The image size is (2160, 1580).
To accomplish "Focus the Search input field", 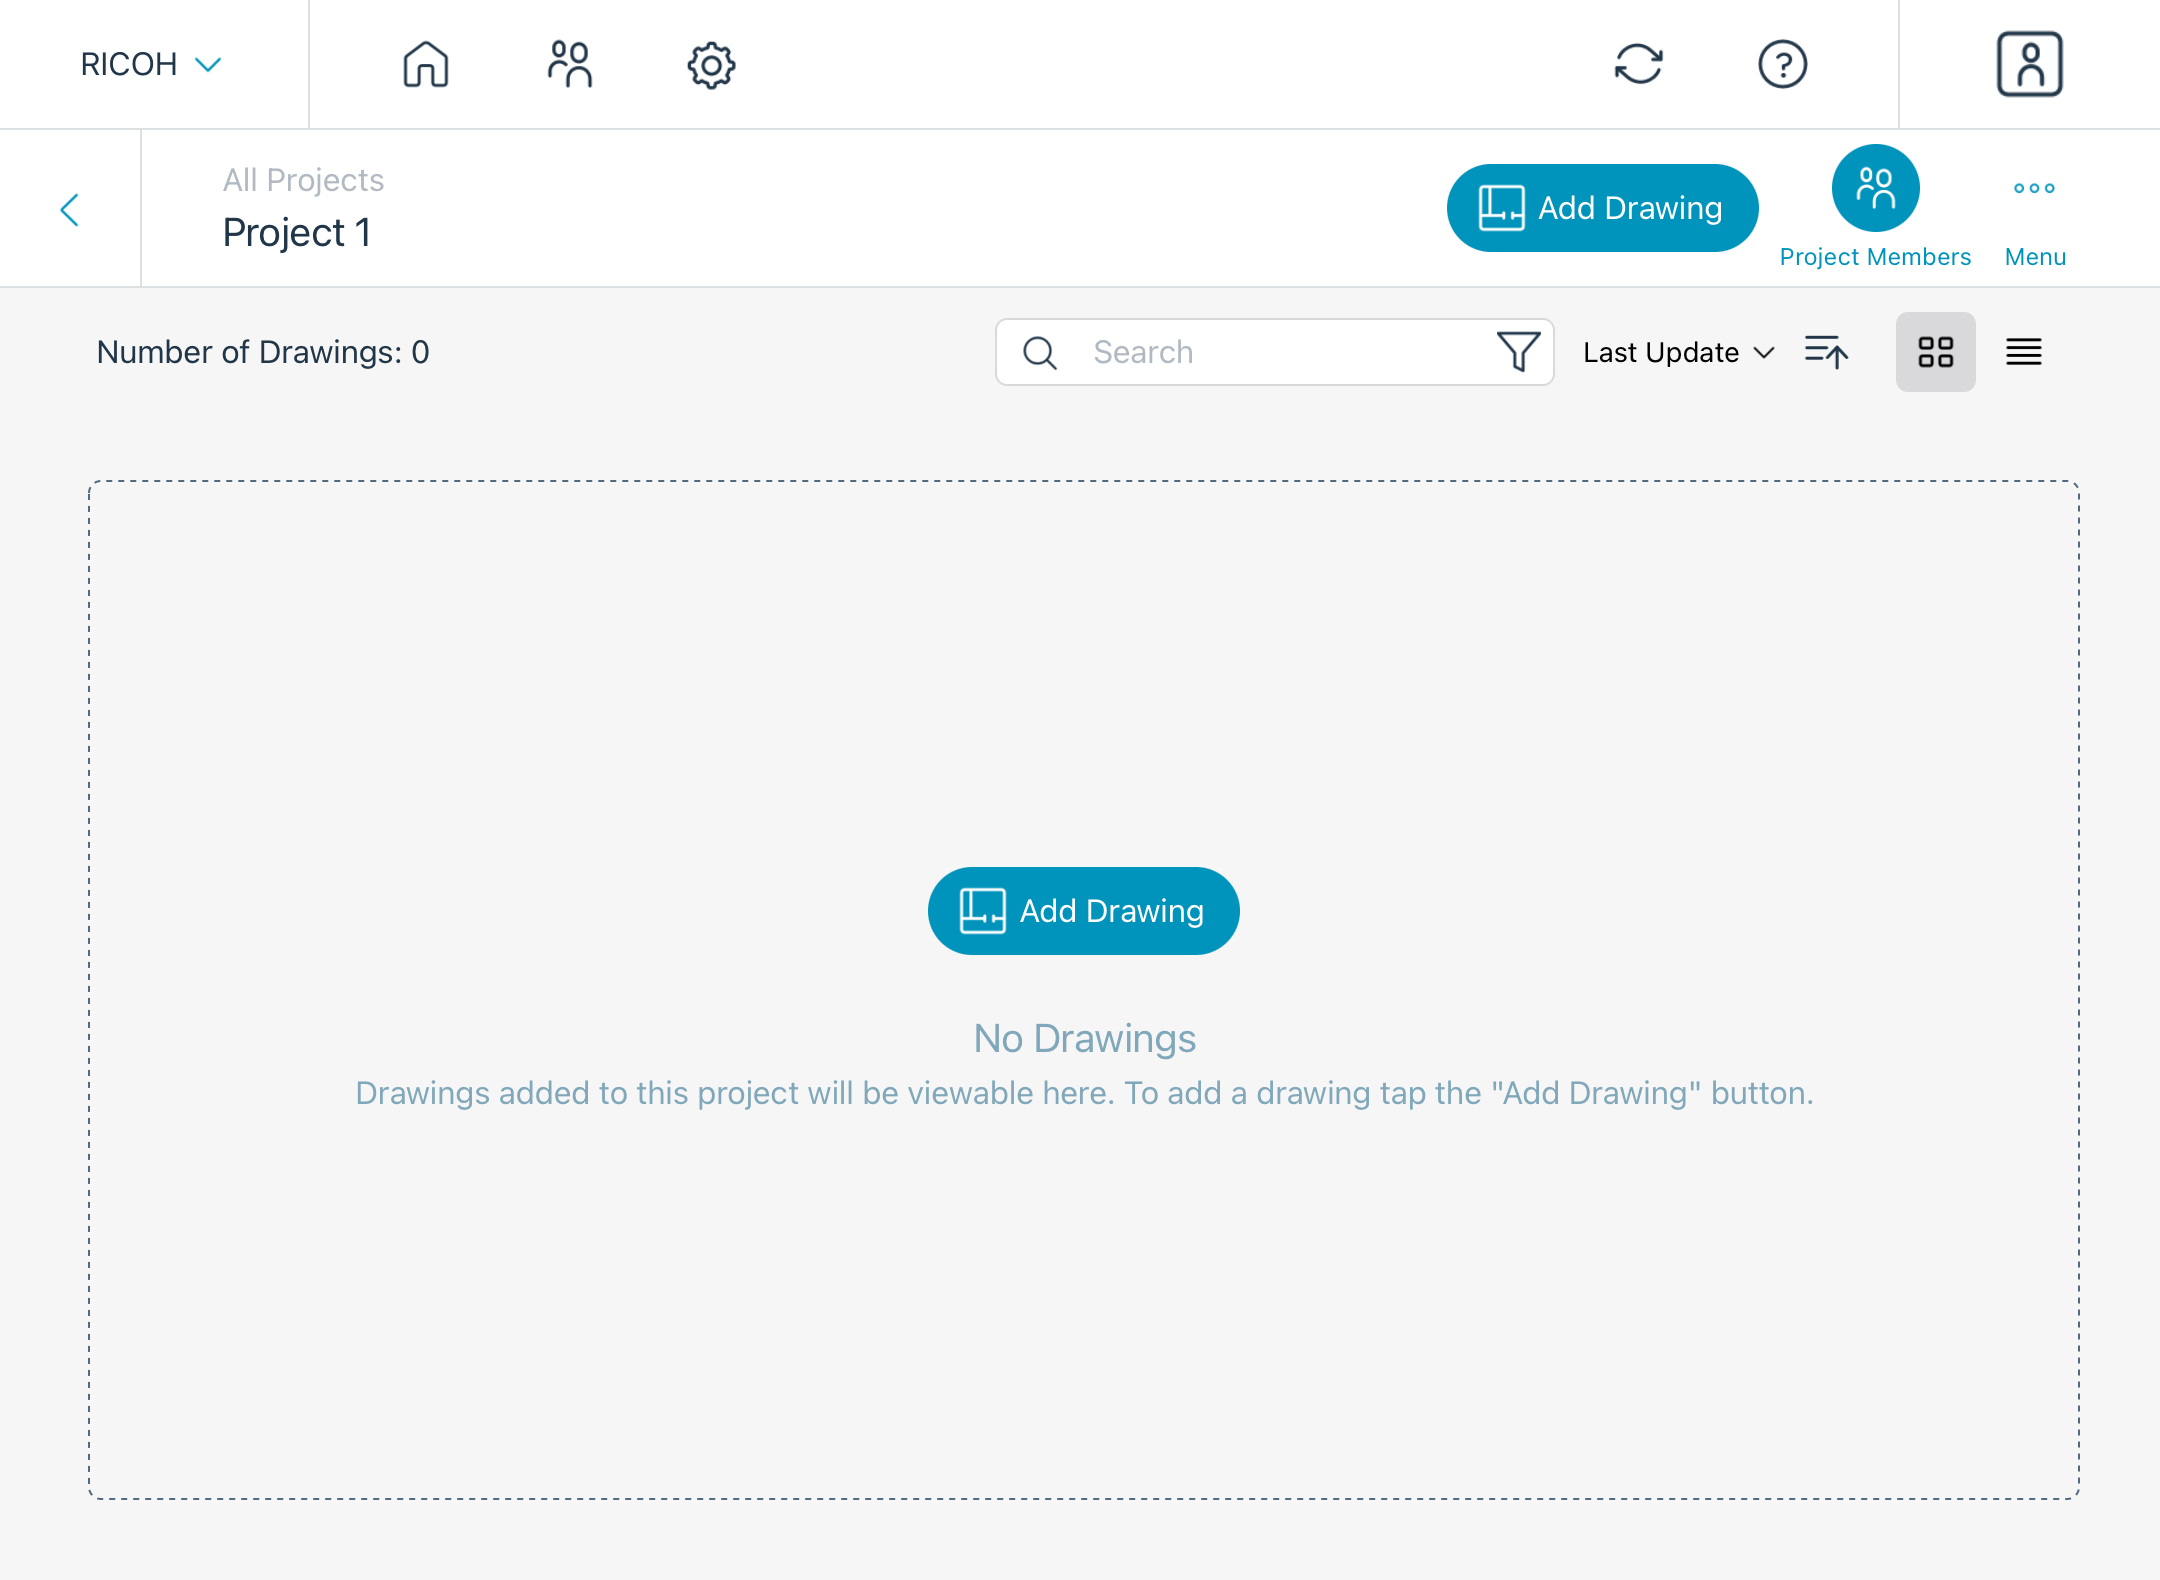I will [1274, 352].
